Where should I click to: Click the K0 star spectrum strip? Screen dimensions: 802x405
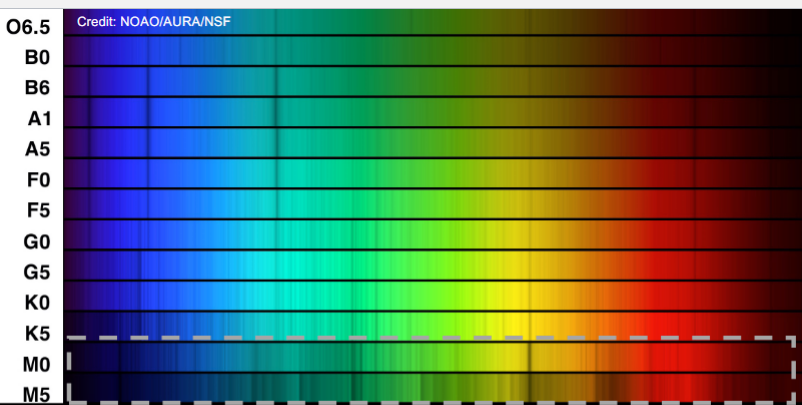pos(433,297)
